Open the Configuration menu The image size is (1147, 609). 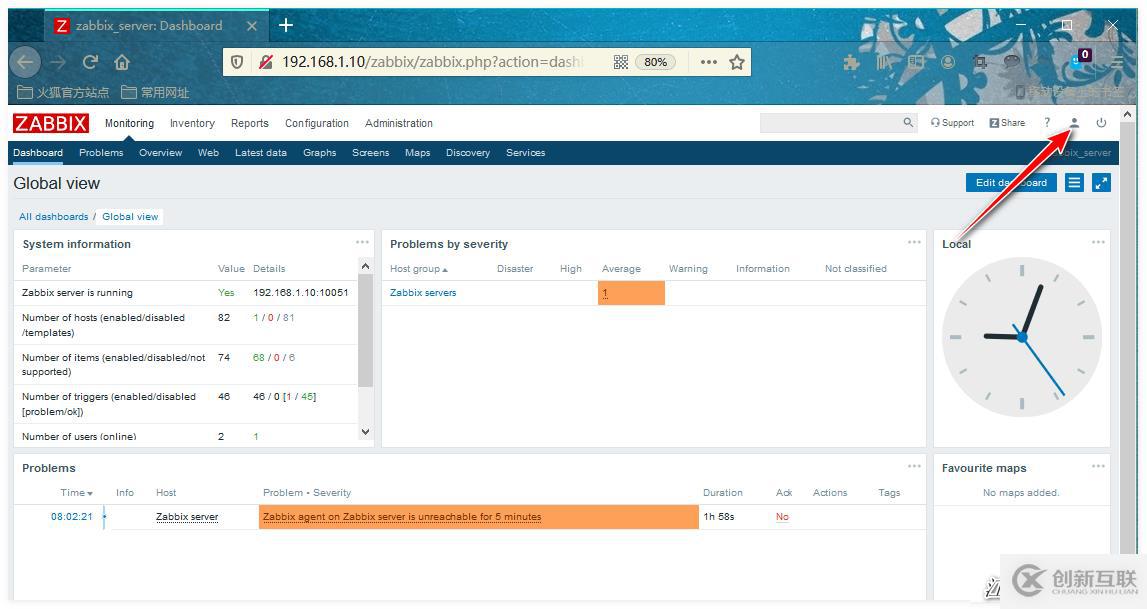[x=317, y=123]
